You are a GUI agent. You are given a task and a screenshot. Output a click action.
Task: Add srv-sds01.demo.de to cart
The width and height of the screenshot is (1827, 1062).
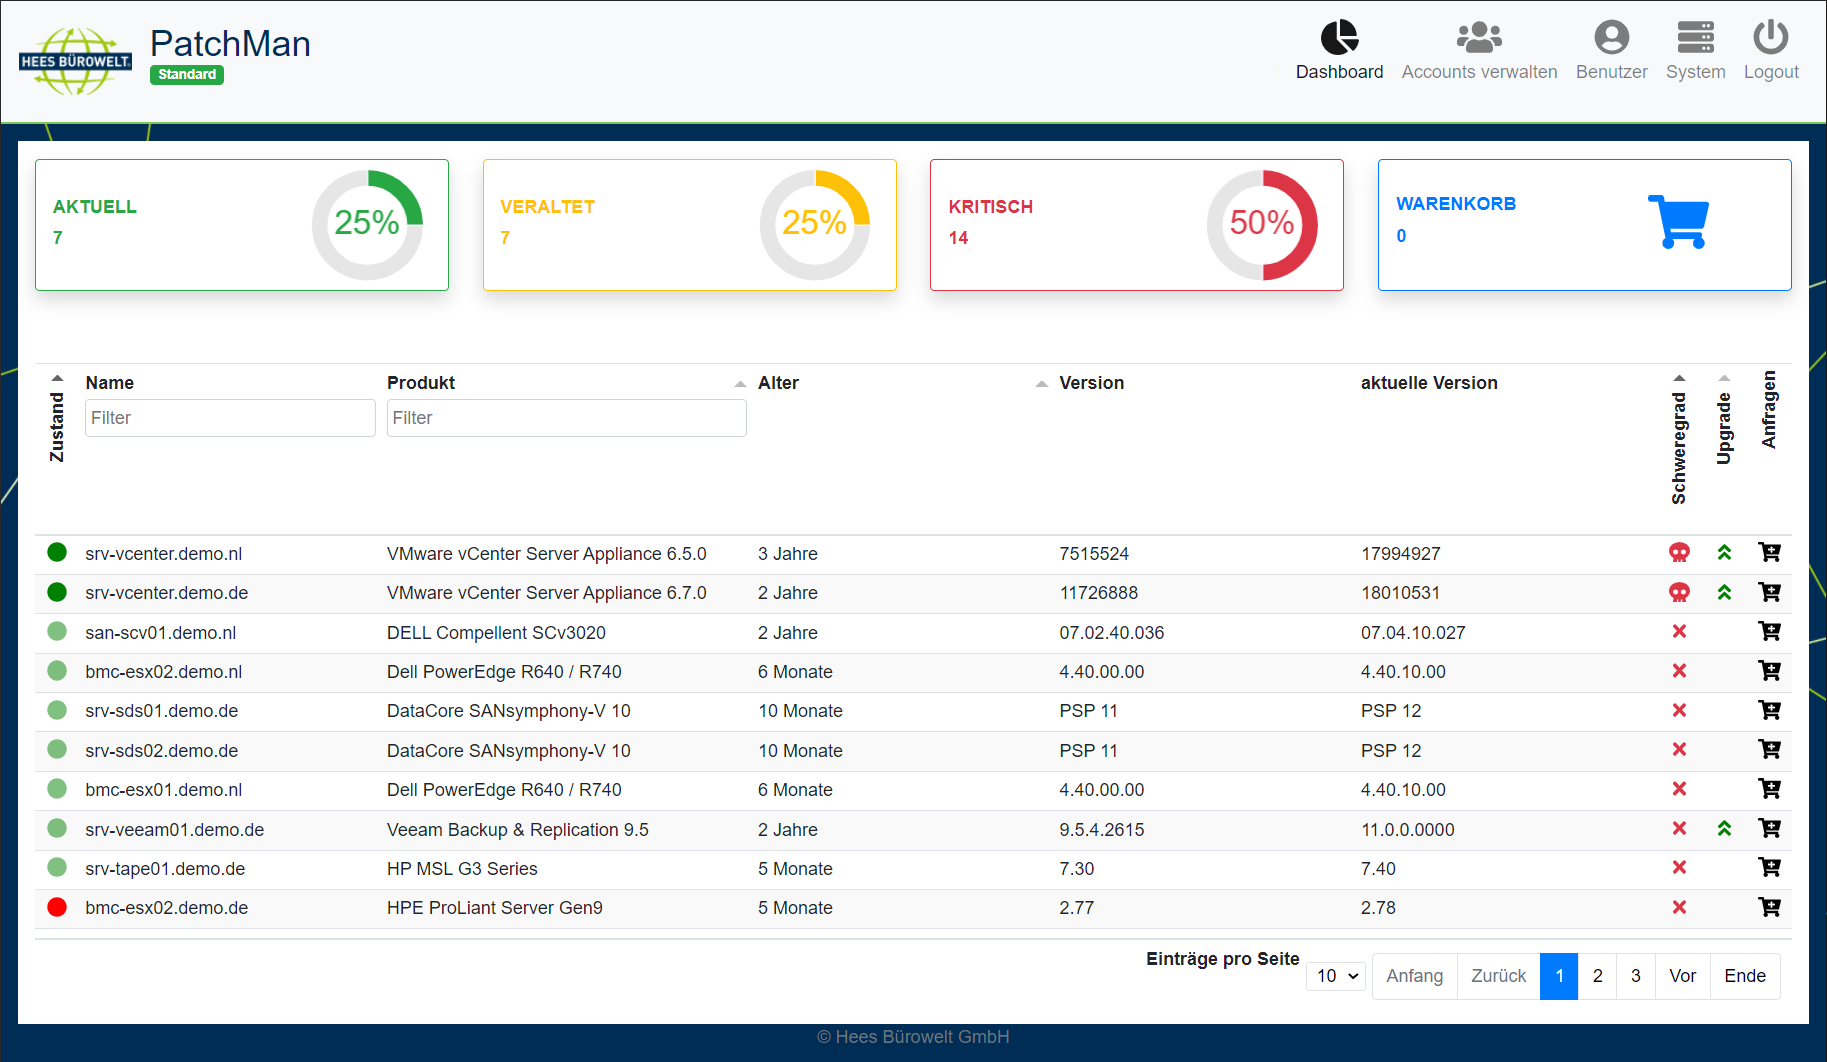(1769, 710)
